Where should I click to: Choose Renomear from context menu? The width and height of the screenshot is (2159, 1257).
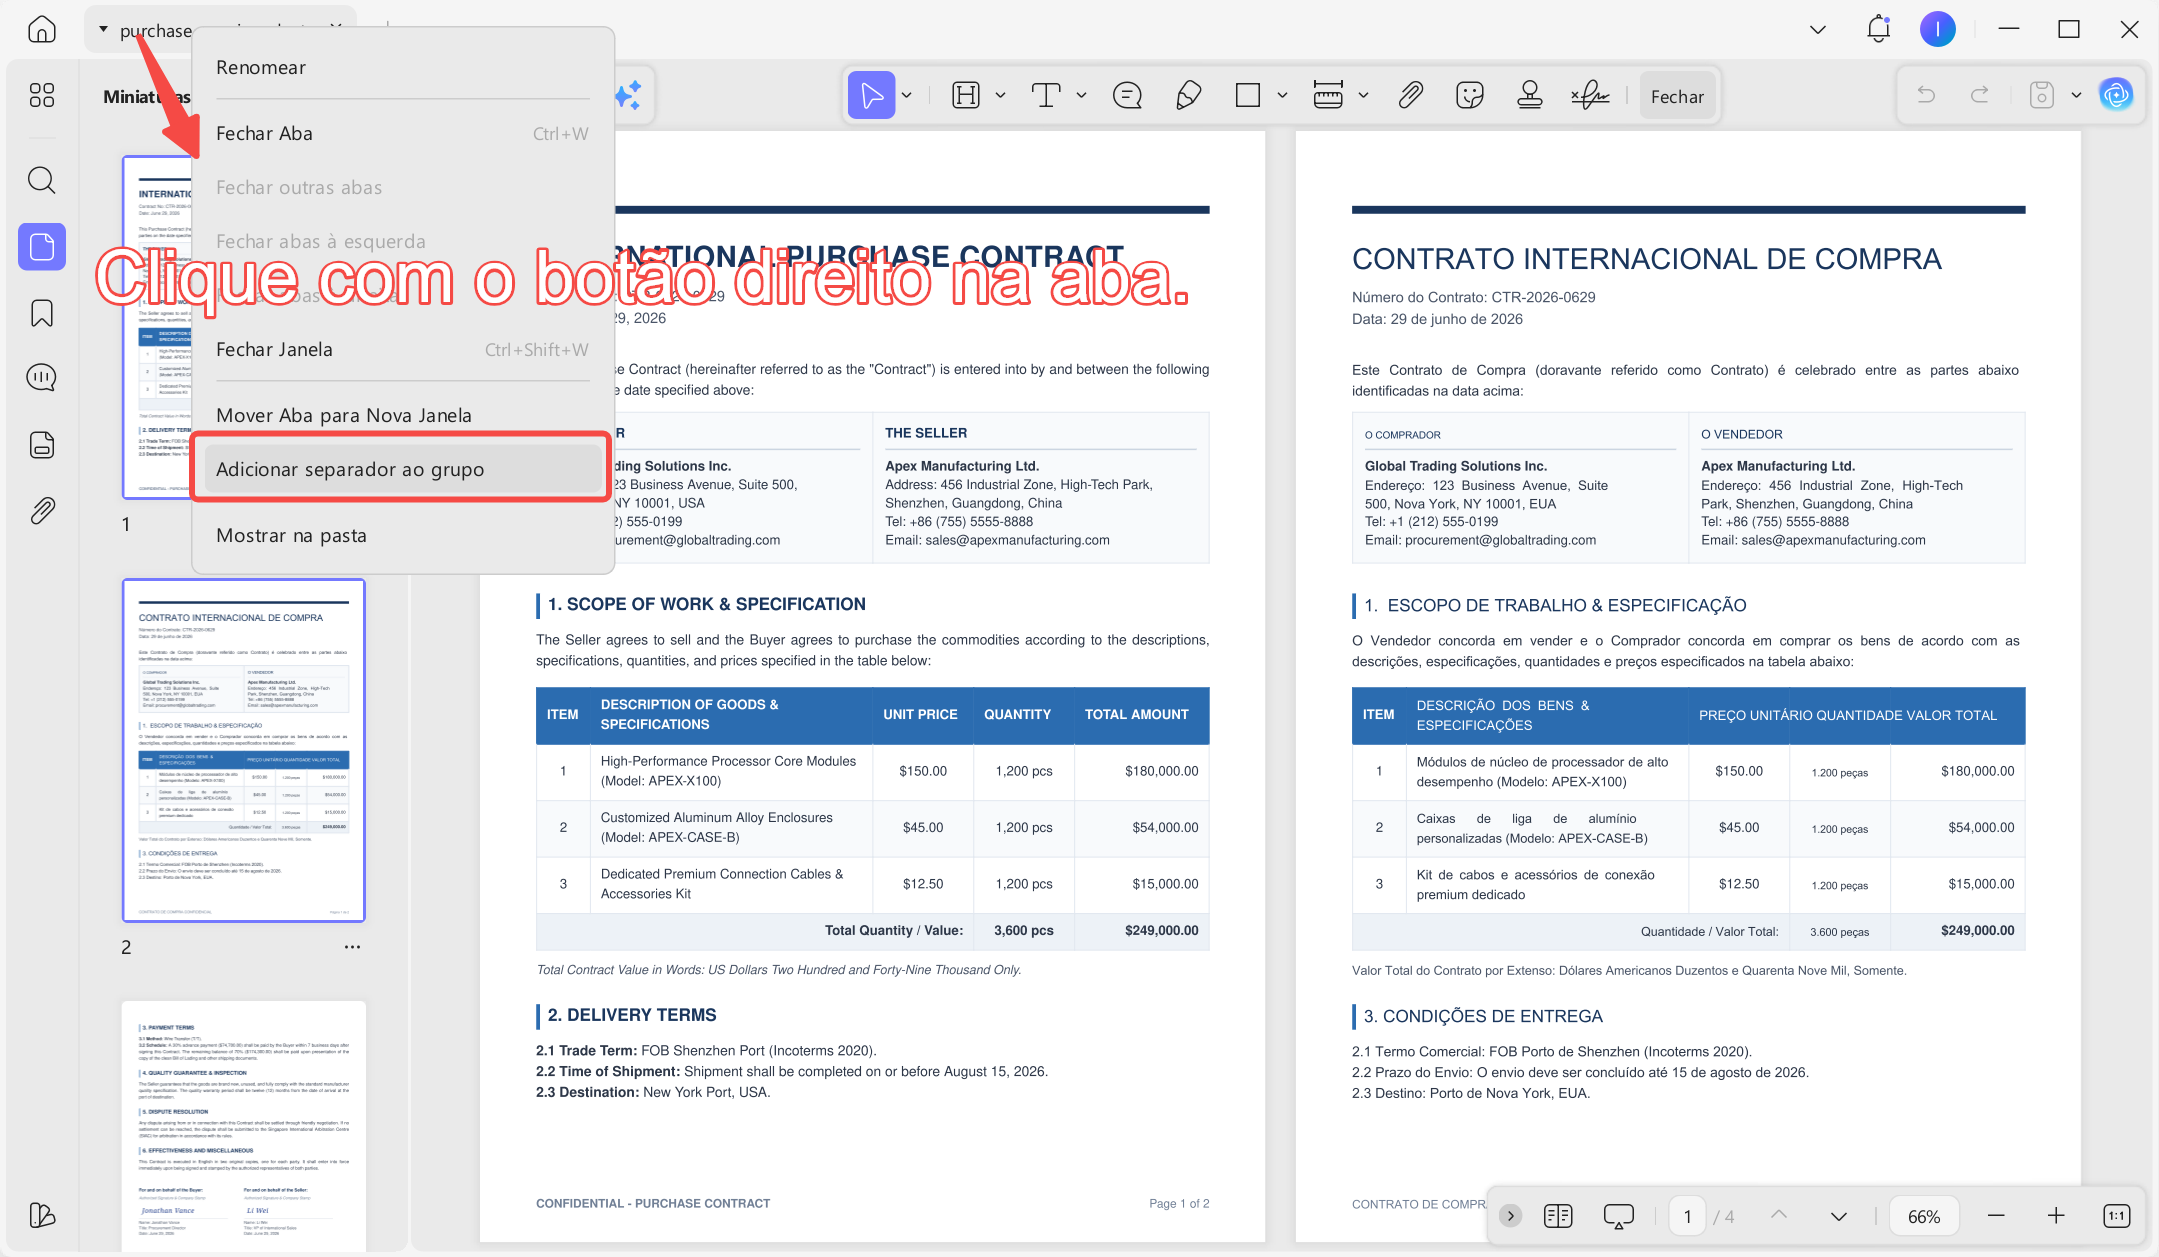(402, 67)
